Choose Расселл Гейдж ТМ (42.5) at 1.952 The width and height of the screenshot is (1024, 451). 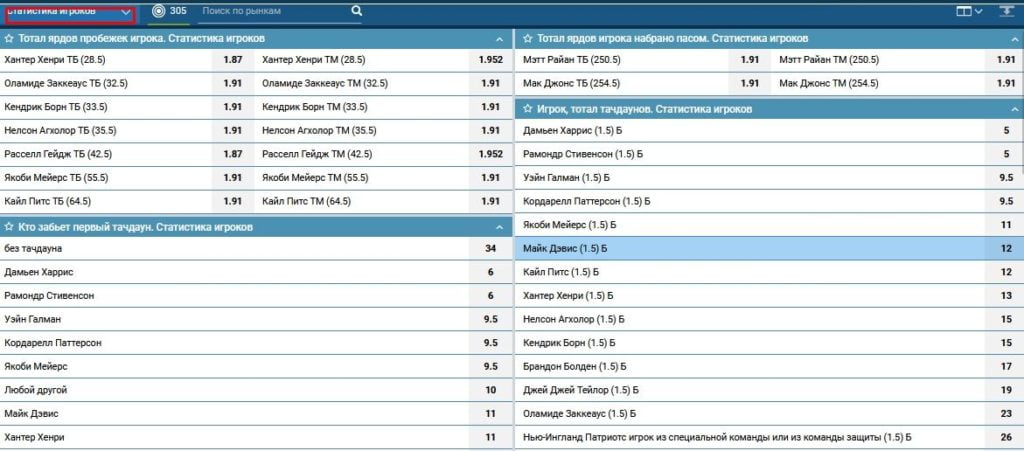click(490, 154)
